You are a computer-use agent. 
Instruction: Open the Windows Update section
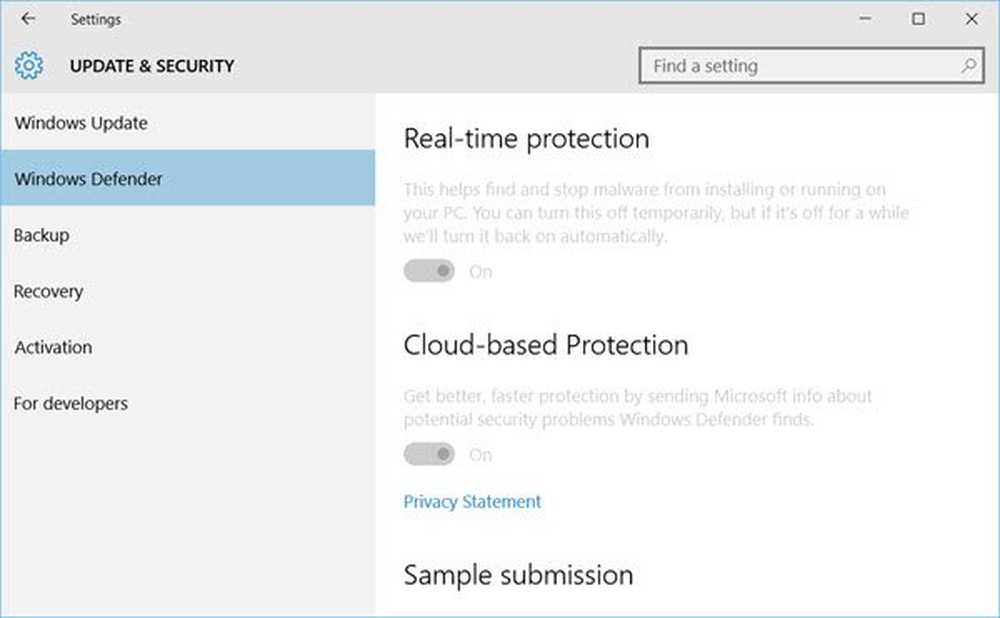point(81,123)
